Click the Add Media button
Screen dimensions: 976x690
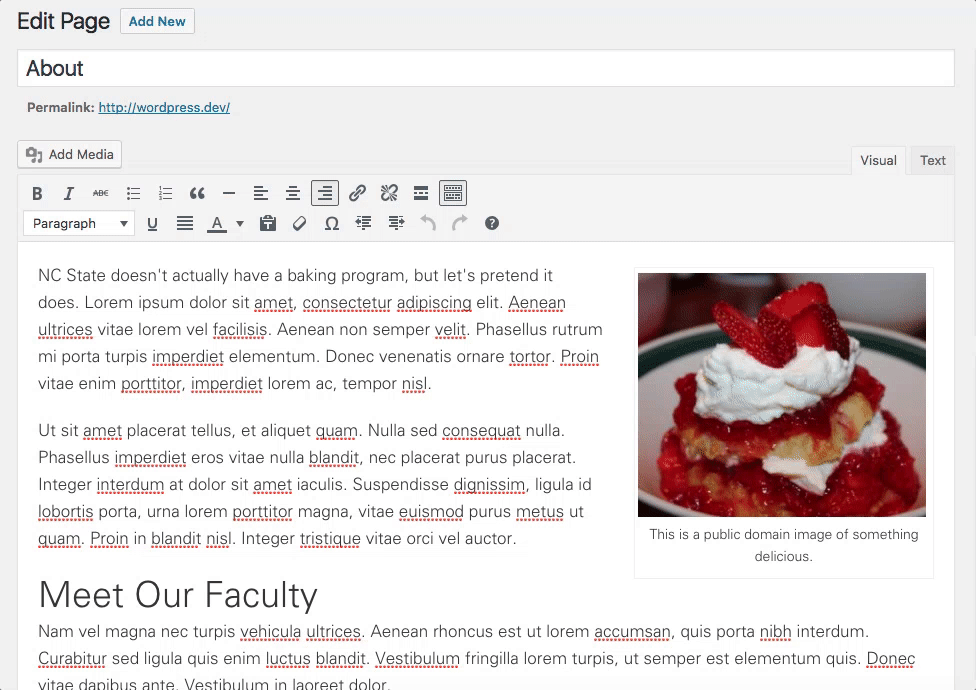[x=70, y=154]
